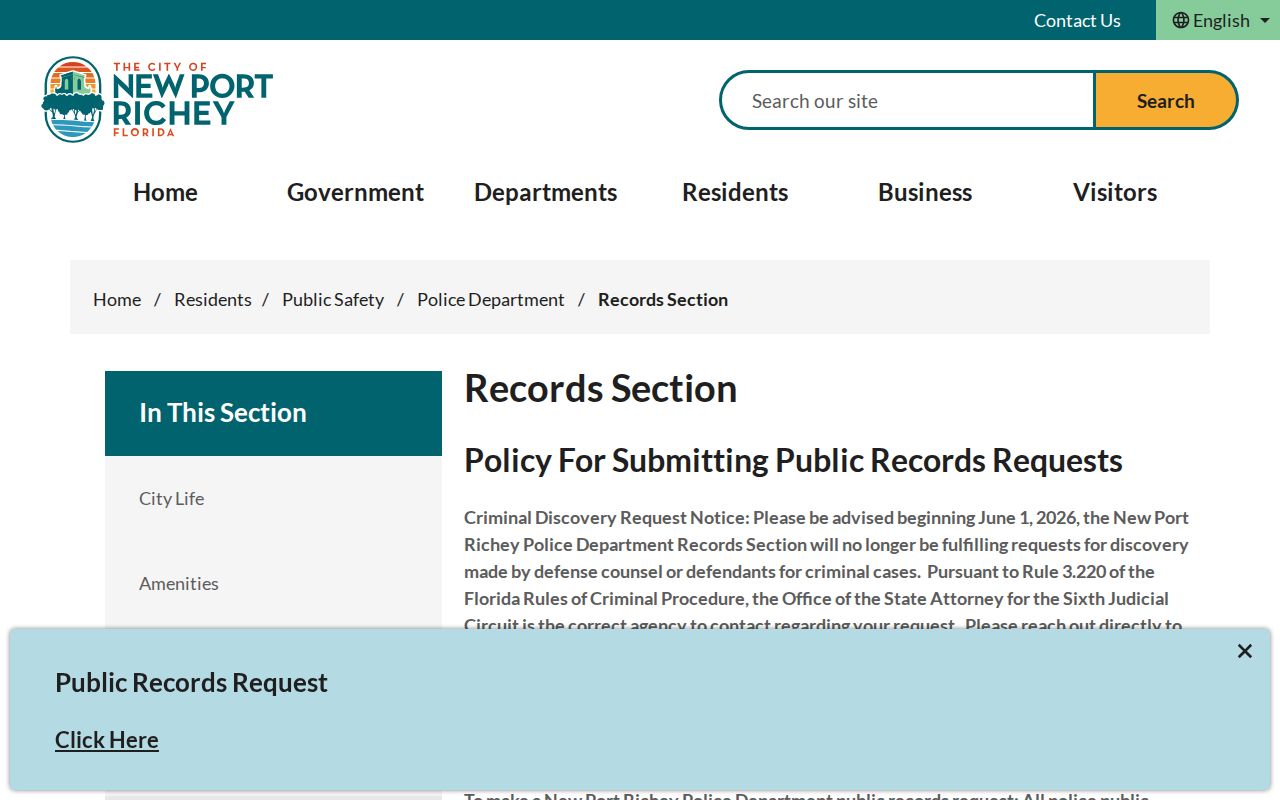
Task: Open the Home menu item
Action: pos(165,192)
